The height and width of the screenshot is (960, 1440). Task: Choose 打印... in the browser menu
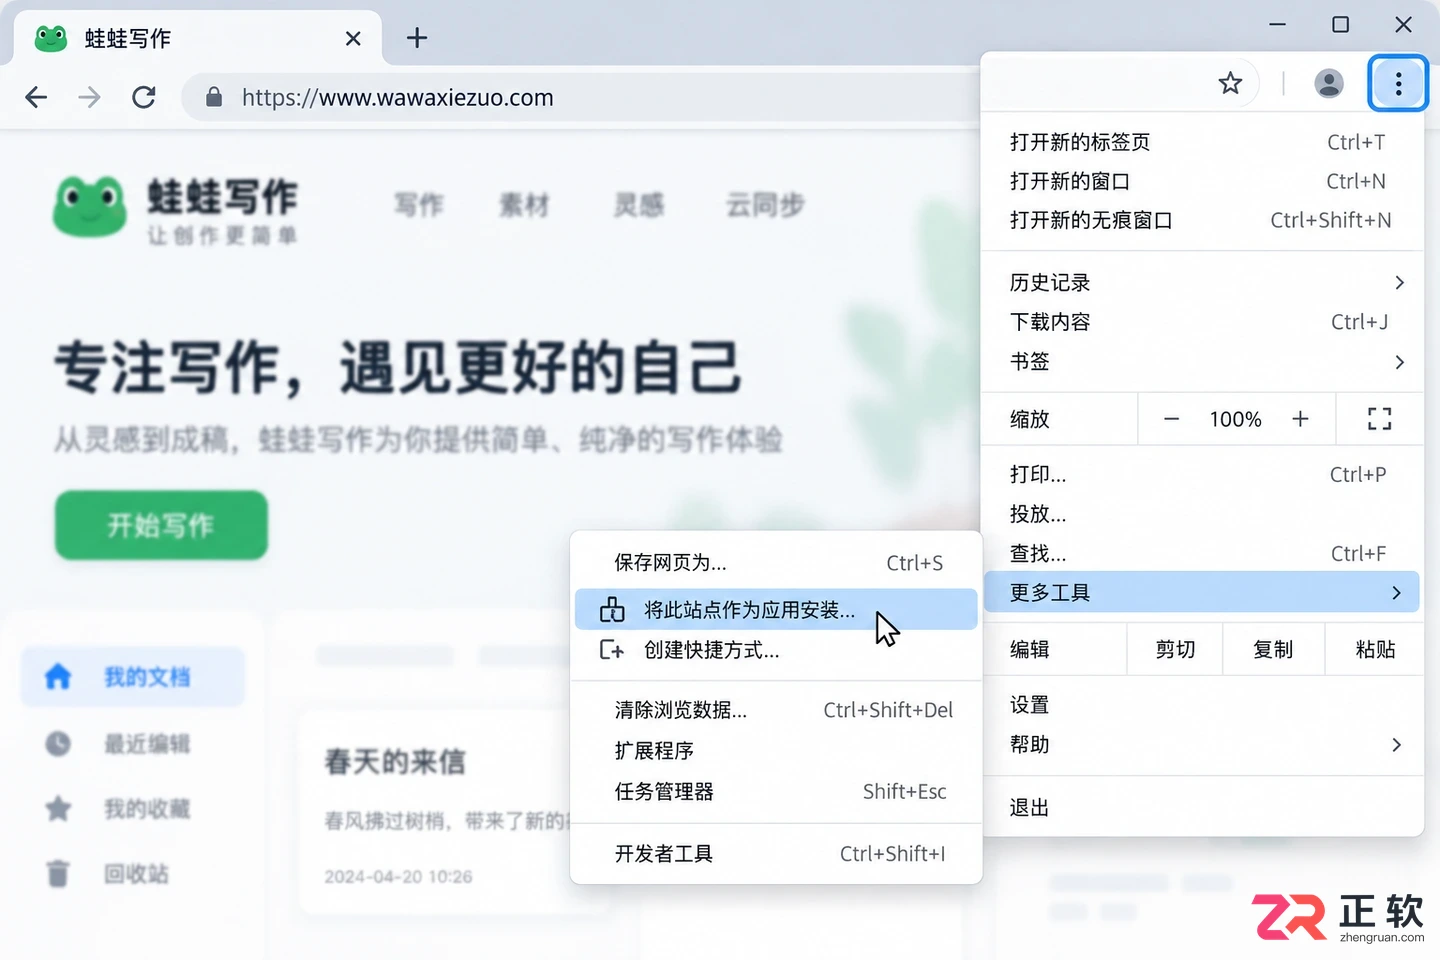pyautogui.click(x=1202, y=475)
